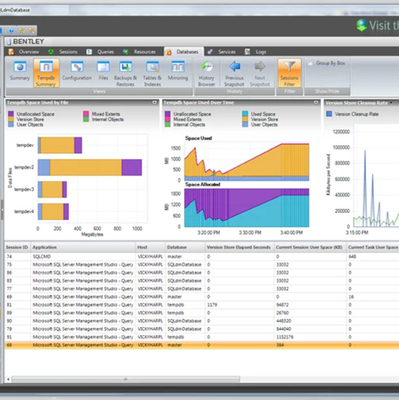Sort by Host column header
Image resolution: width=399 pixels, height=400 pixels.
(150, 247)
